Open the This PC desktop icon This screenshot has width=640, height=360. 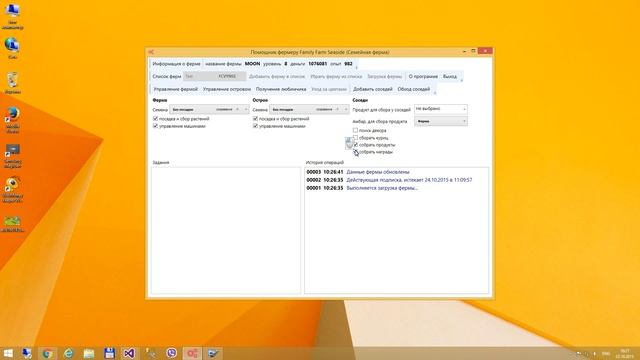12,16
